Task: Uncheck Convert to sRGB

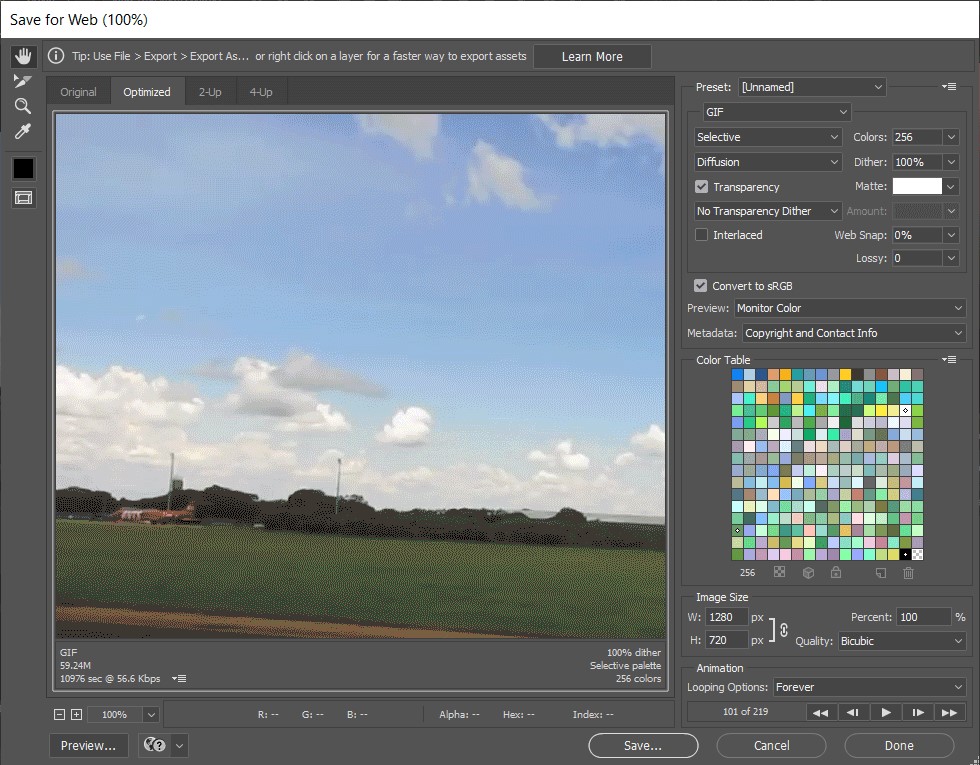Action: coord(701,286)
